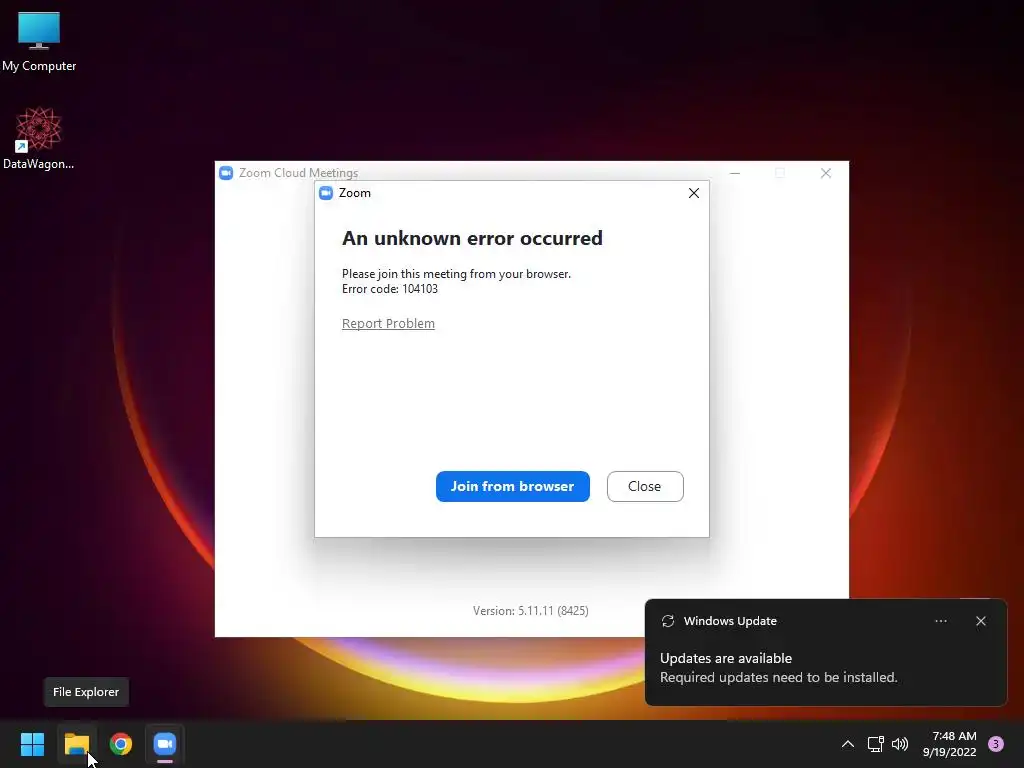Open the volume tray icon
This screenshot has height=768, width=1024.
pos(900,744)
